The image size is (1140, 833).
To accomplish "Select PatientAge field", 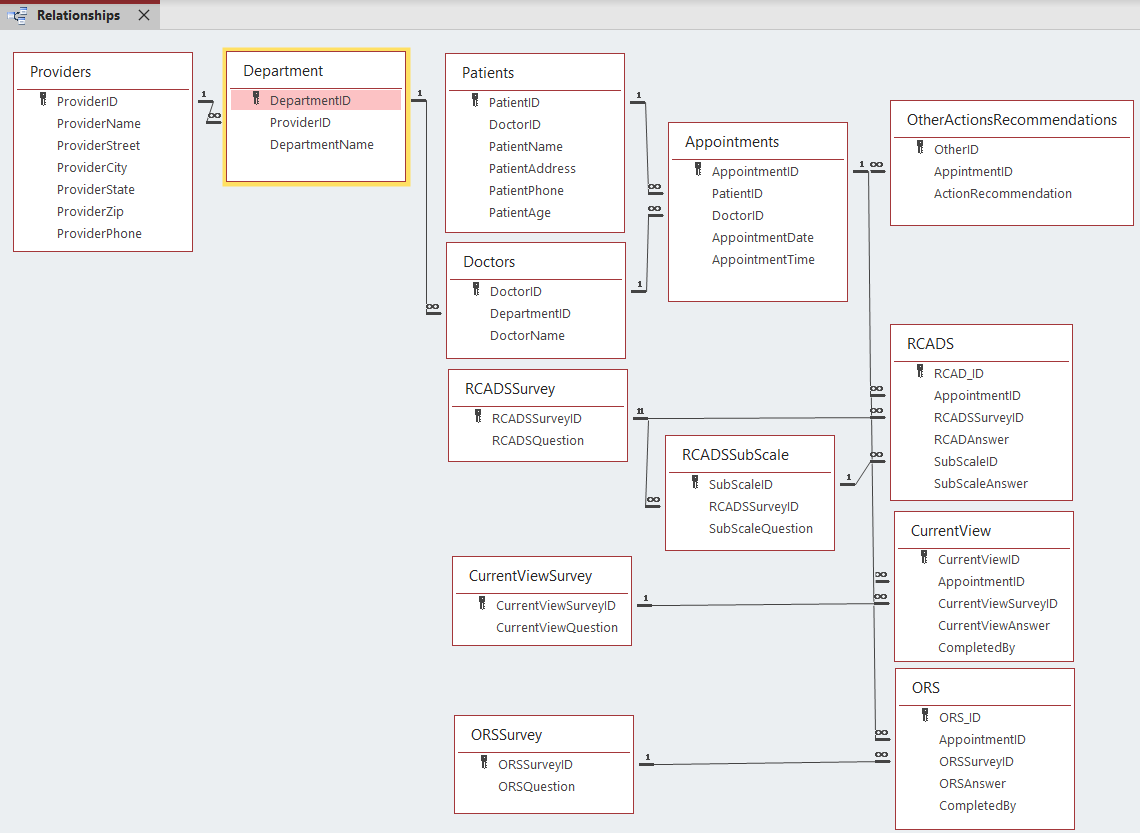I will point(520,212).
